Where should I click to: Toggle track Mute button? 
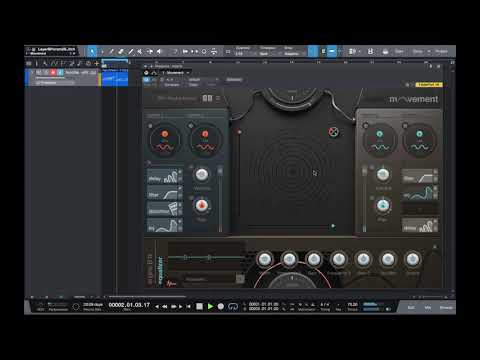click(x=39, y=72)
